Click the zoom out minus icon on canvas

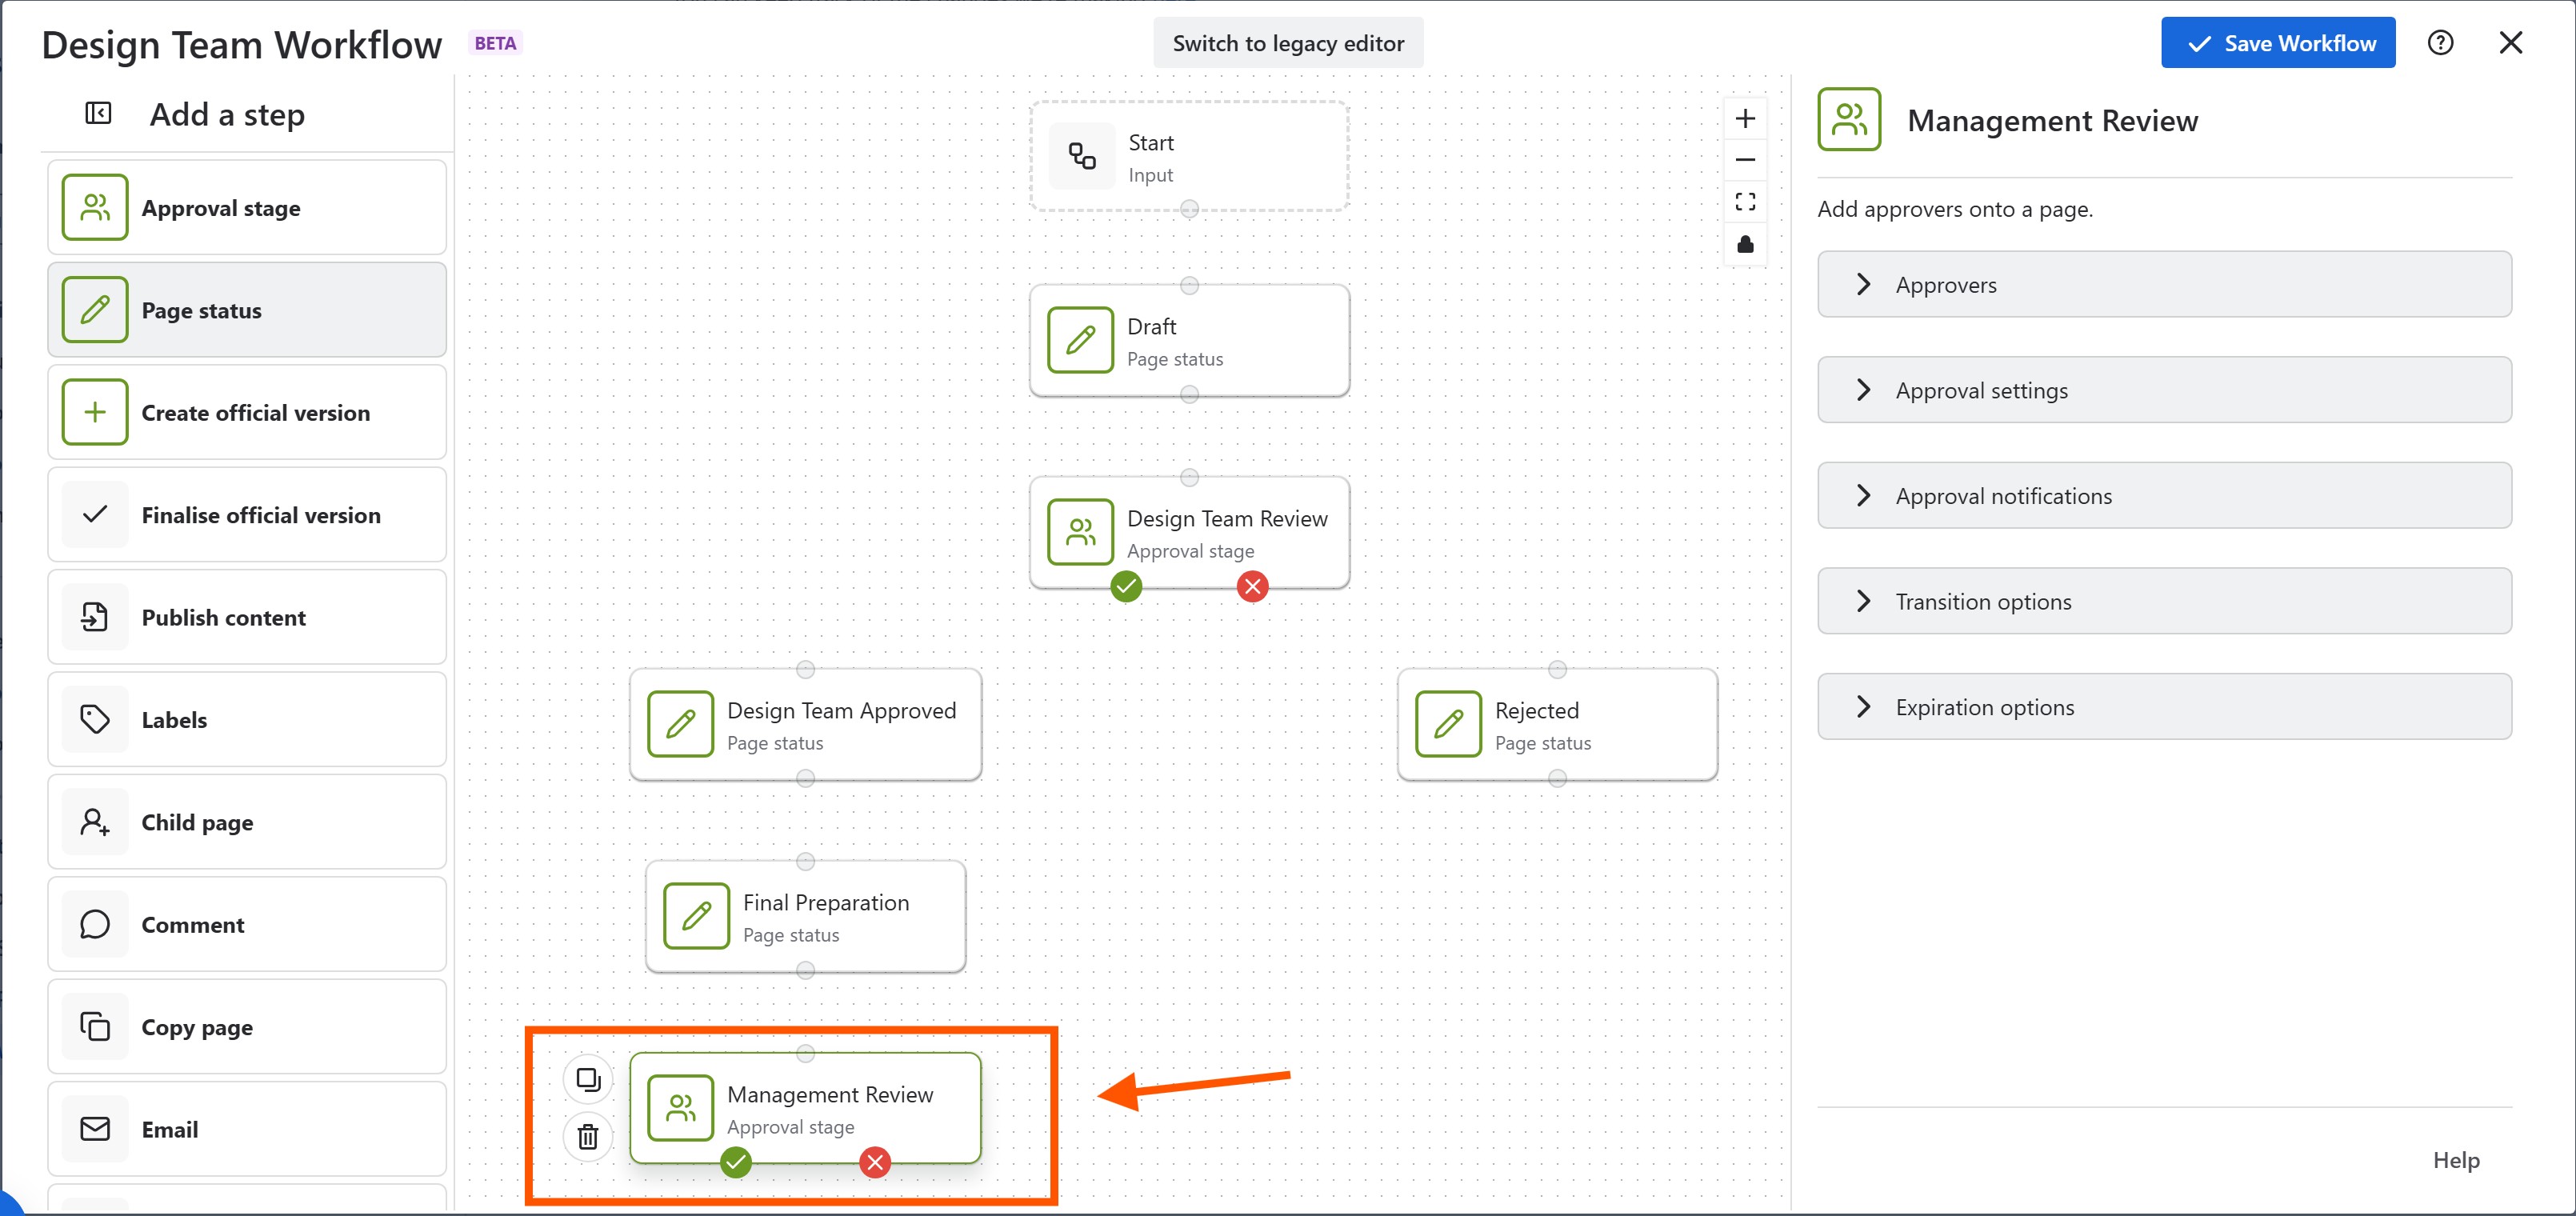[x=1745, y=160]
